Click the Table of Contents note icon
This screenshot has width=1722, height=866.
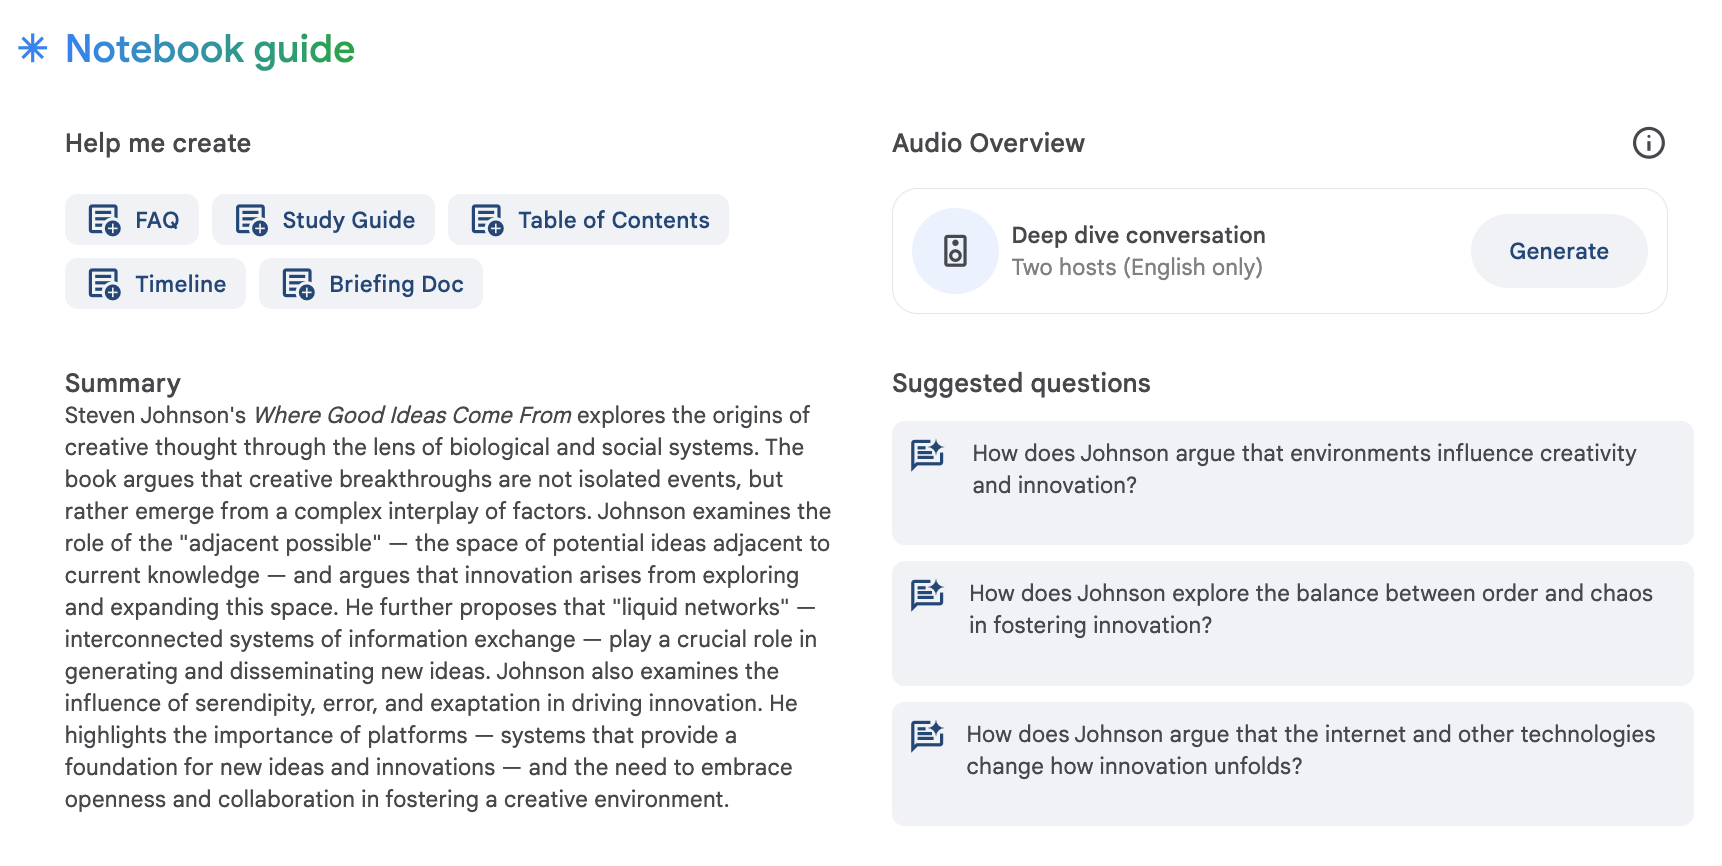pyautogui.click(x=487, y=220)
